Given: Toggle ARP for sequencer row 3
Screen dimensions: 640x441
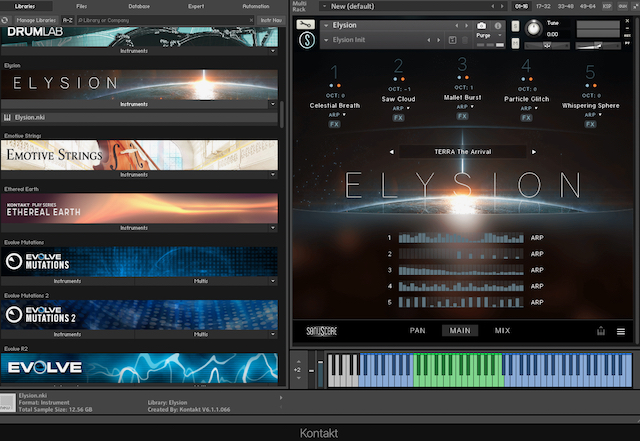Looking at the screenshot, I should pos(537,270).
